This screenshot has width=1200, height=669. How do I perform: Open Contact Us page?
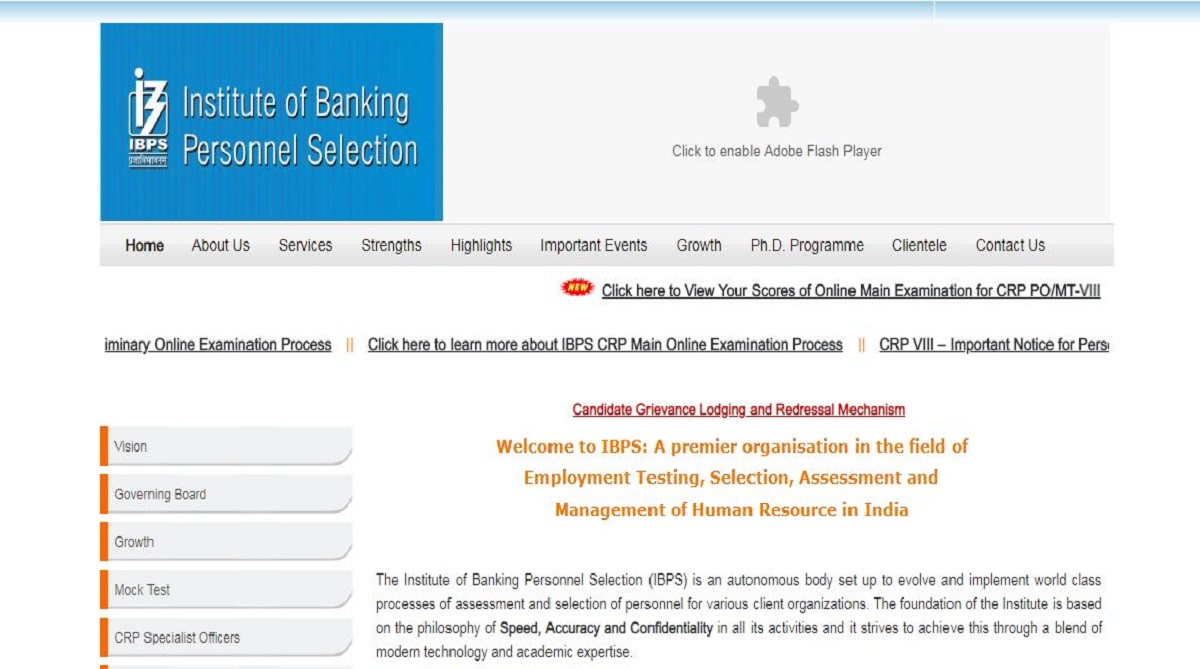tap(1010, 245)
